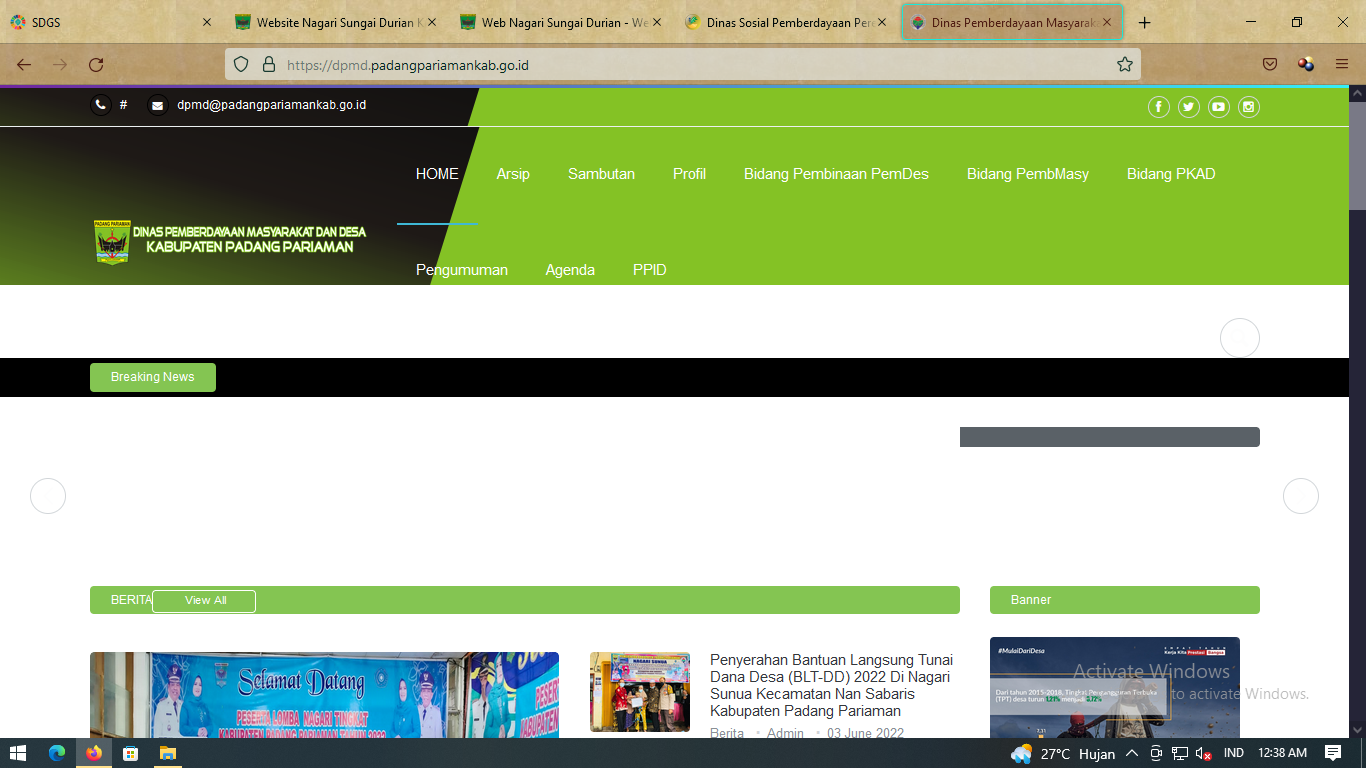Open the HOME menu item
Screen dimensions: 1366x768
tap(437, 174)
